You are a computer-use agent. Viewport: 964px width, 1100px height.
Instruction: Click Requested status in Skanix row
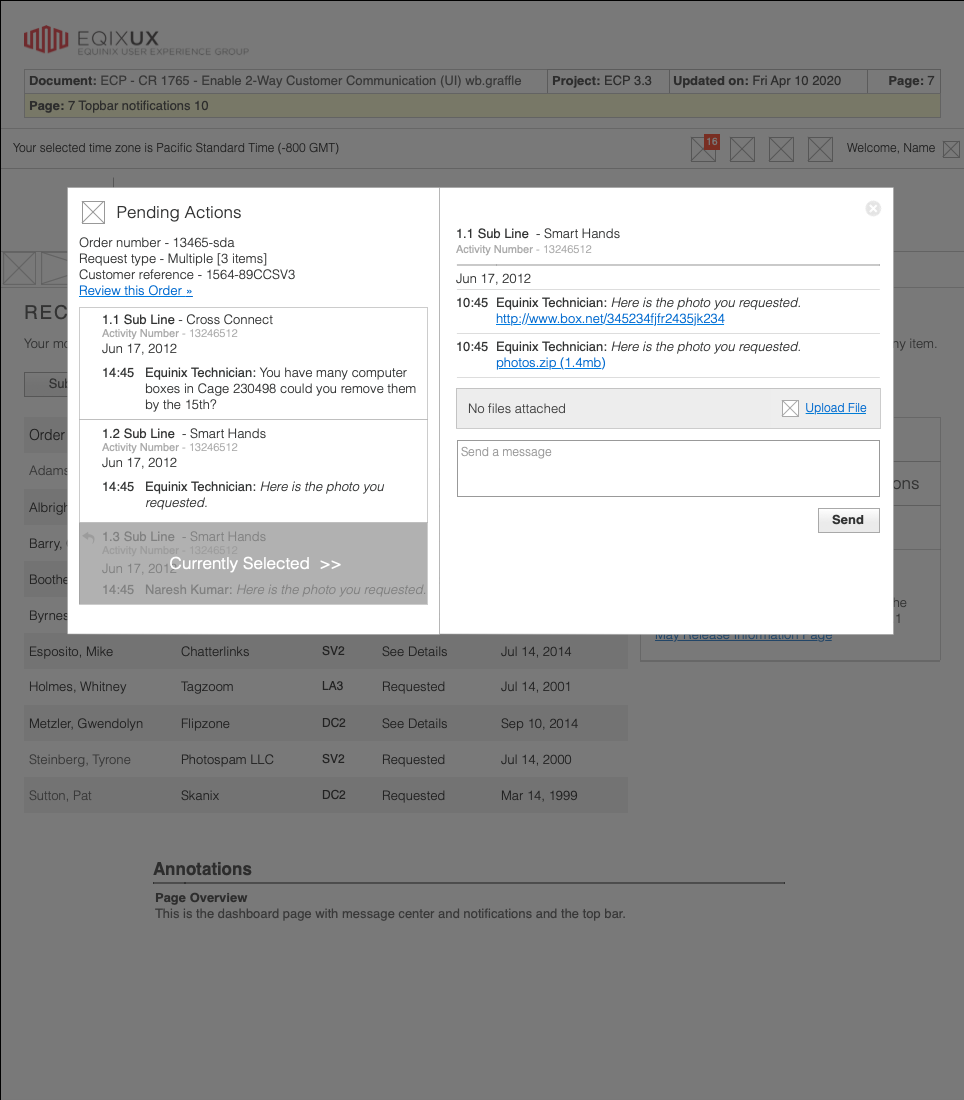click(x=413, y=796)
